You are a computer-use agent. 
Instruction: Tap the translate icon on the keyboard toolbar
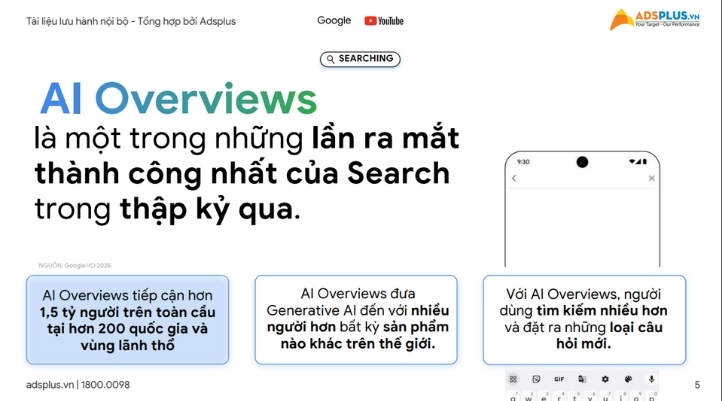point(582,379)
